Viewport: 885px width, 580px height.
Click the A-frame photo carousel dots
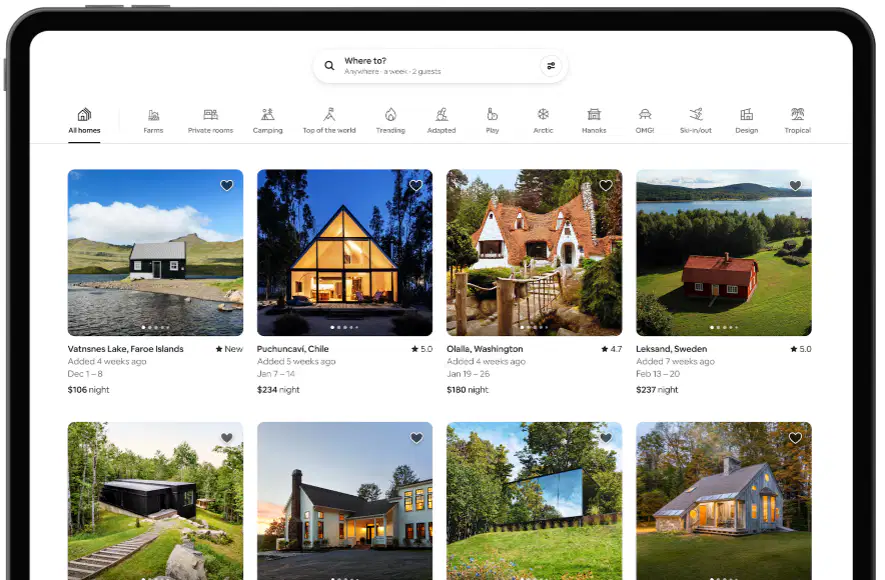344,327
